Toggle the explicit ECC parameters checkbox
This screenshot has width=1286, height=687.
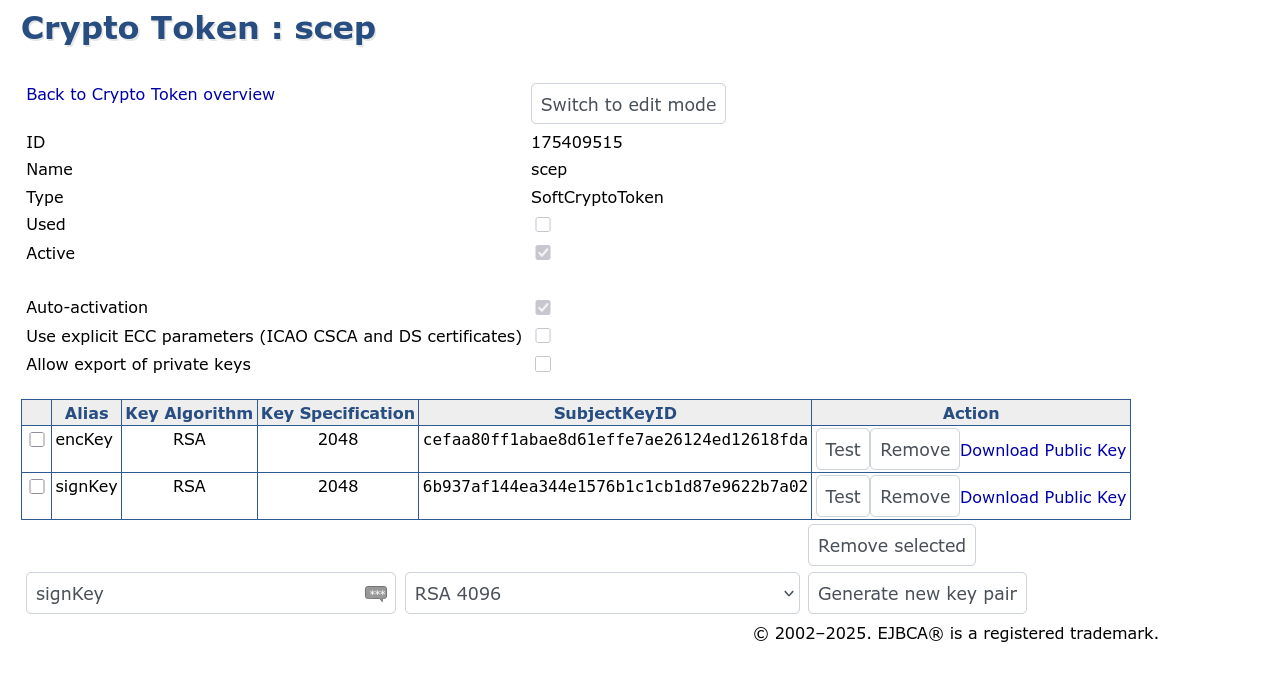tap(543, 336)
